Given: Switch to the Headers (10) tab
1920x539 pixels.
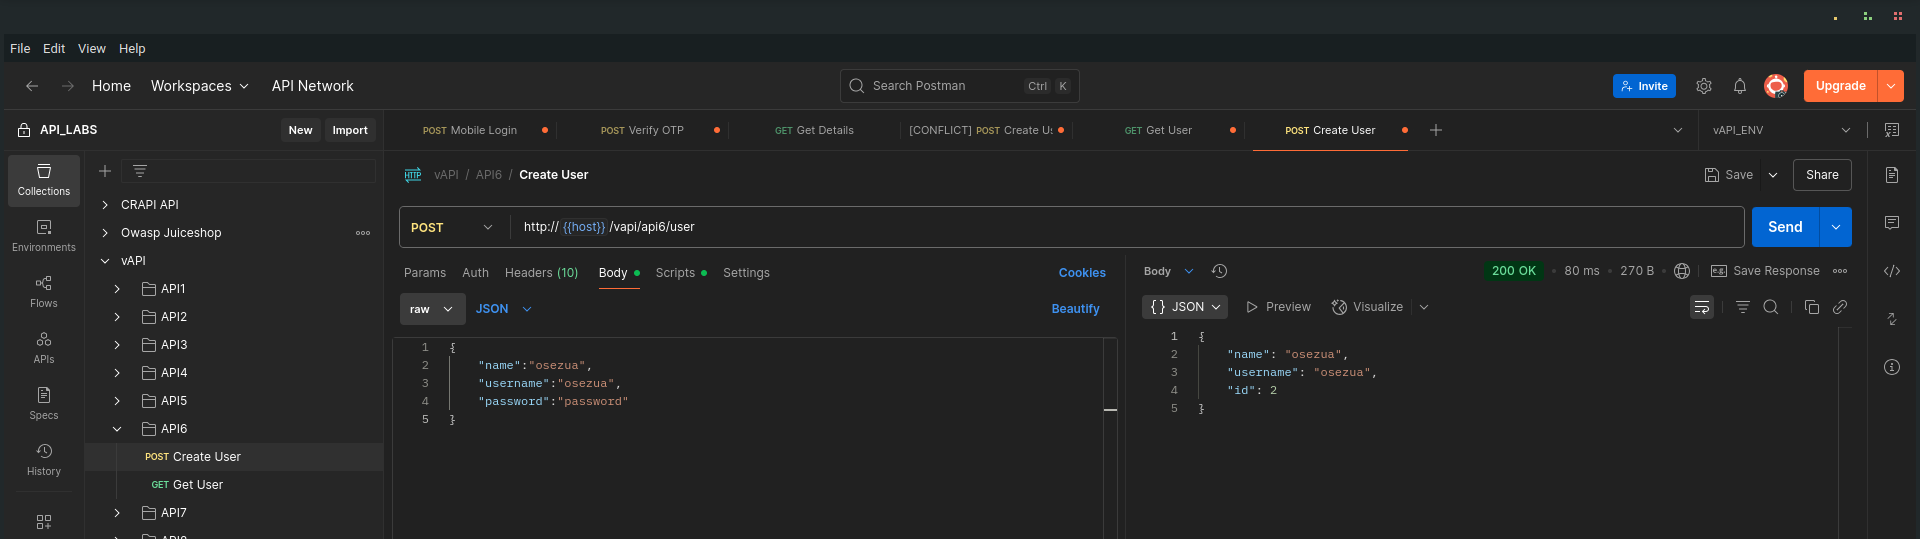Looking at the screenshot, I should [541, 273].
